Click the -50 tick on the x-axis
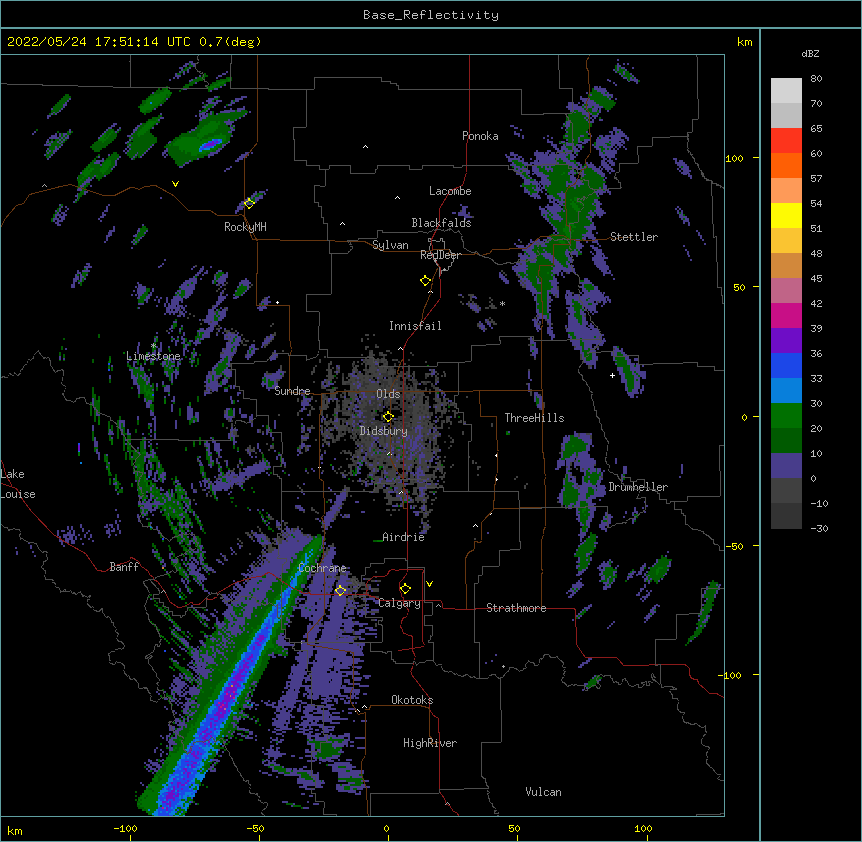 (255, 828)
